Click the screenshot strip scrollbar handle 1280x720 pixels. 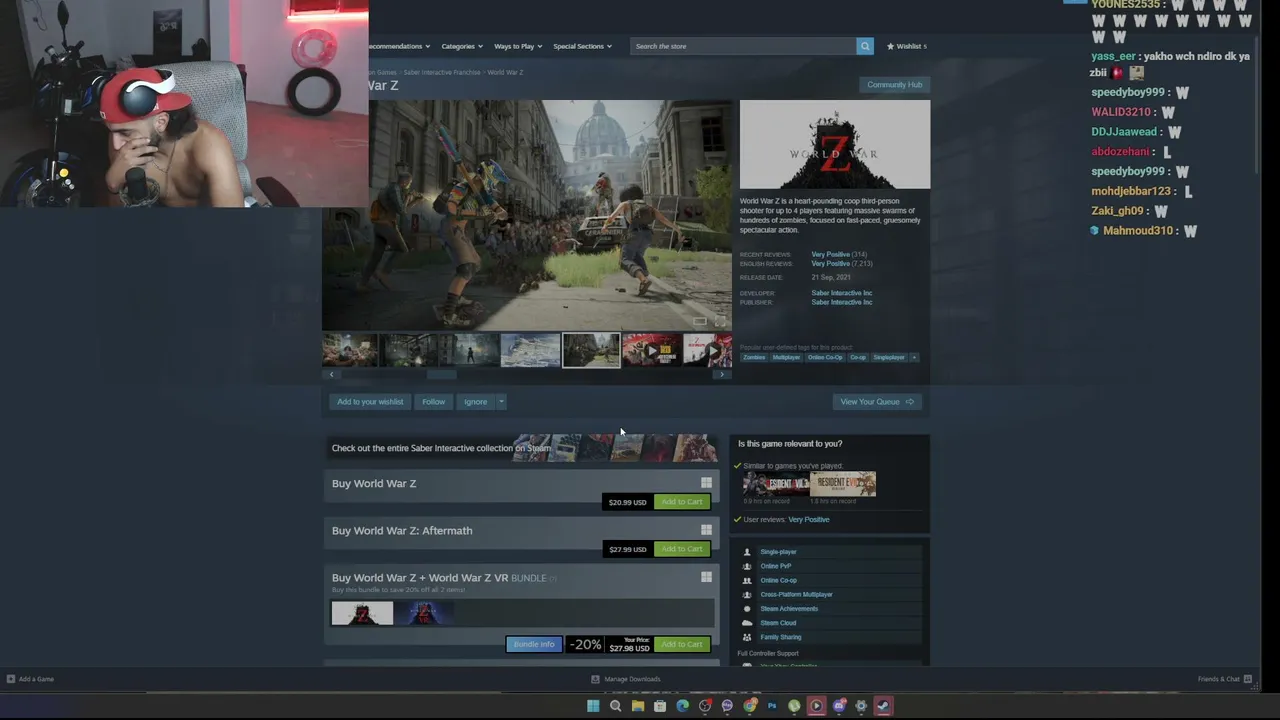point(442,375)
